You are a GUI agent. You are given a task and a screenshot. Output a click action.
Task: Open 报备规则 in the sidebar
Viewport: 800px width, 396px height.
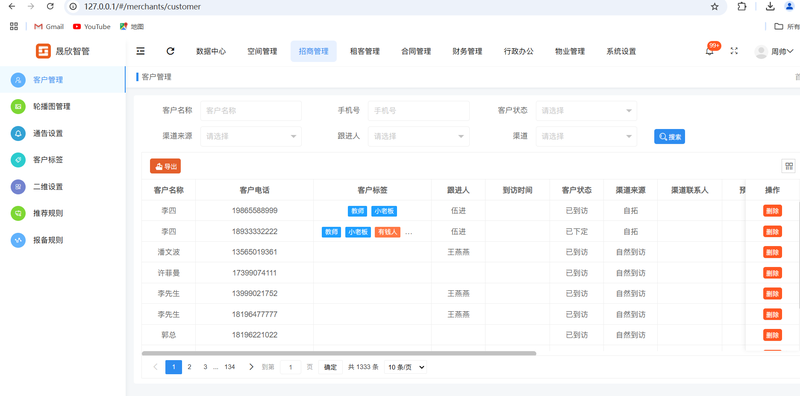click(x=63, y=239)
